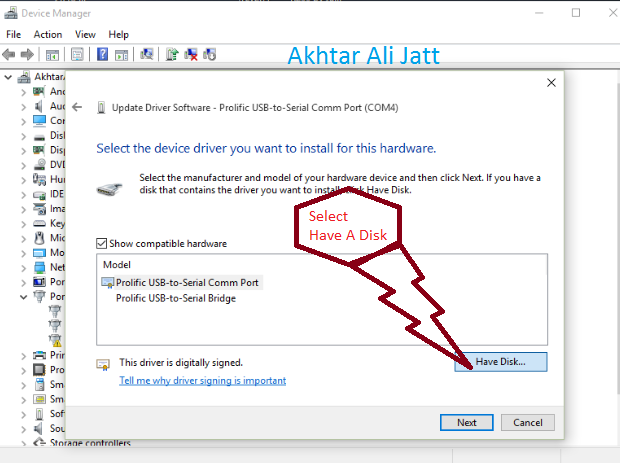Click the Uninstall device red X icon

[191, 54]
